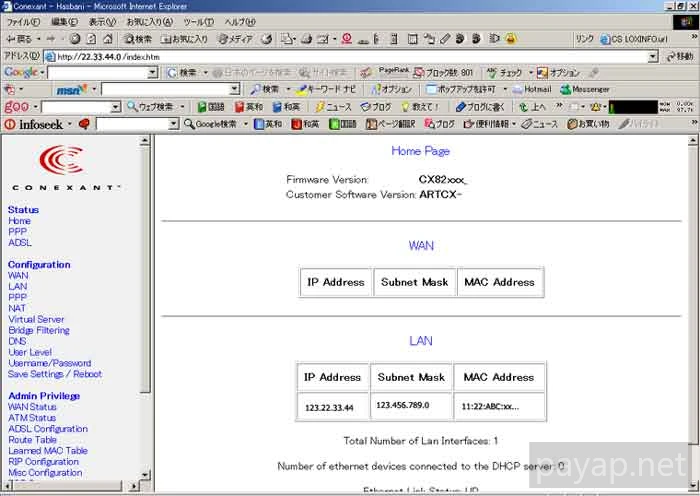The image size is (700, 496).
Task: Expand the Google logo menu arrow
Action: [x=42, y=72]
